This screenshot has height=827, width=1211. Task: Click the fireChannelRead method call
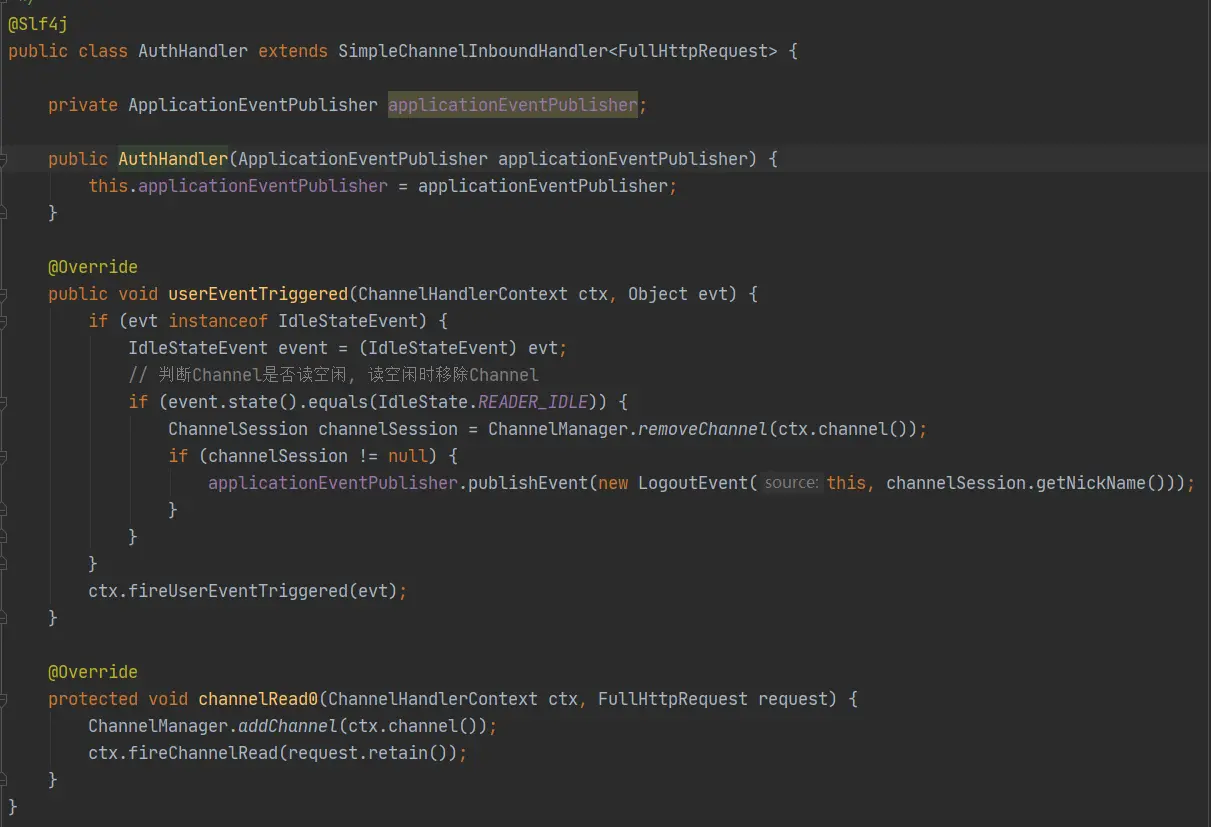pos(203,753)
